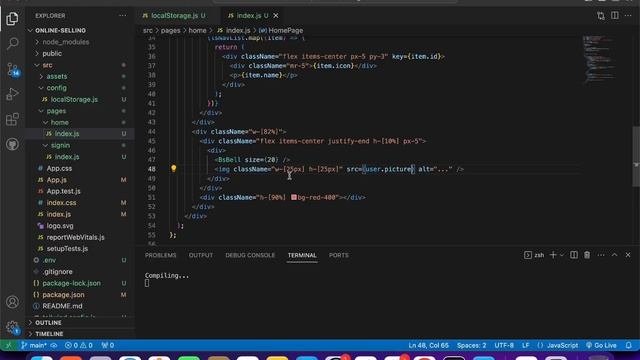Open the new terminal dropdown arrow

coord(562,255)
